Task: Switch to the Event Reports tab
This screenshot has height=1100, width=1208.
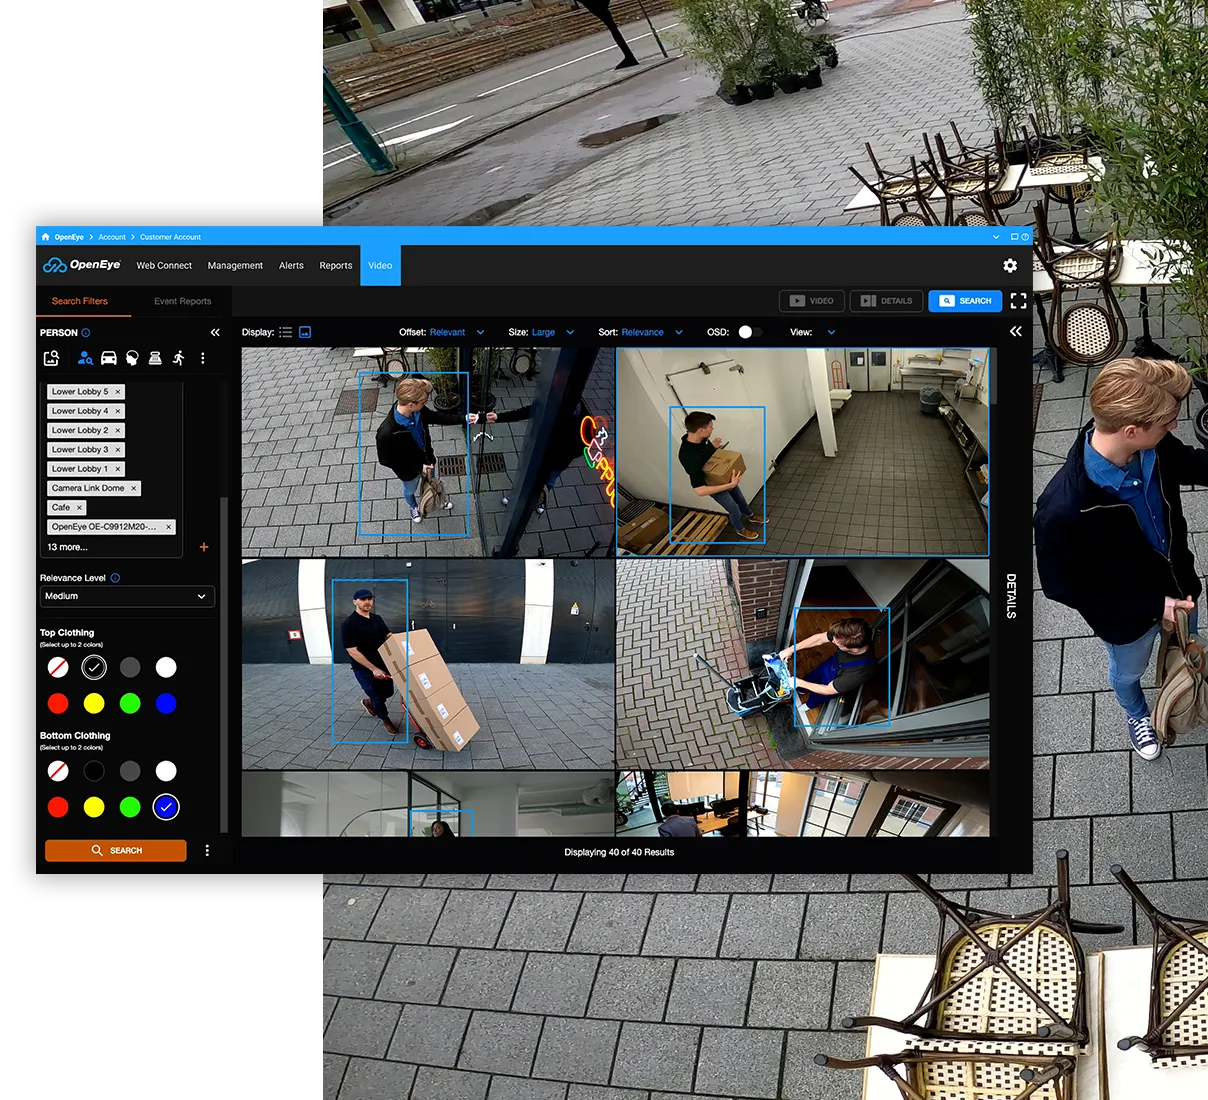Action: (x=182, y=301)
